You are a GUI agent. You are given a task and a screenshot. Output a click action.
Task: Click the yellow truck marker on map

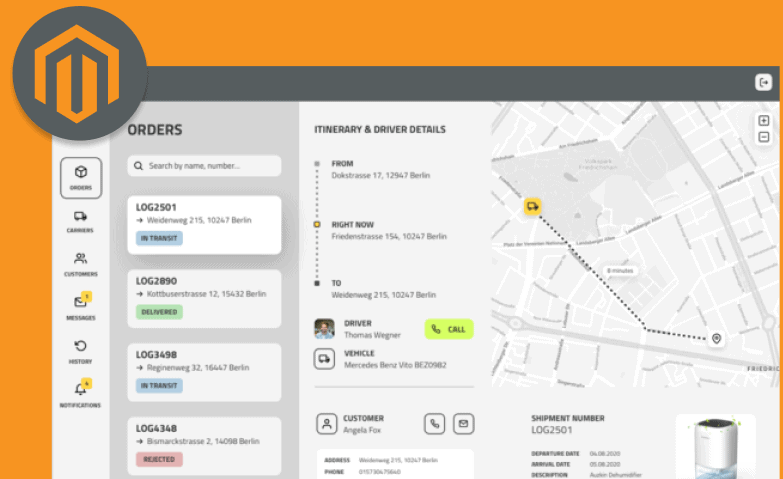coord(532,206)
